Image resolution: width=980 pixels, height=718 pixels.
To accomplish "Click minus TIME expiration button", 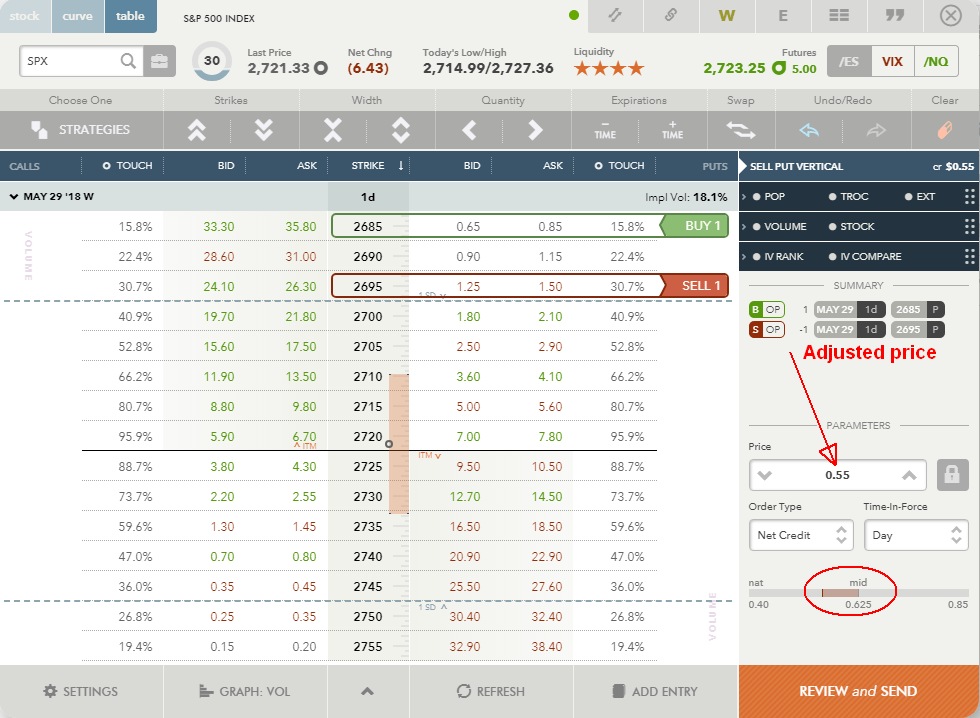I will point(605,130).
